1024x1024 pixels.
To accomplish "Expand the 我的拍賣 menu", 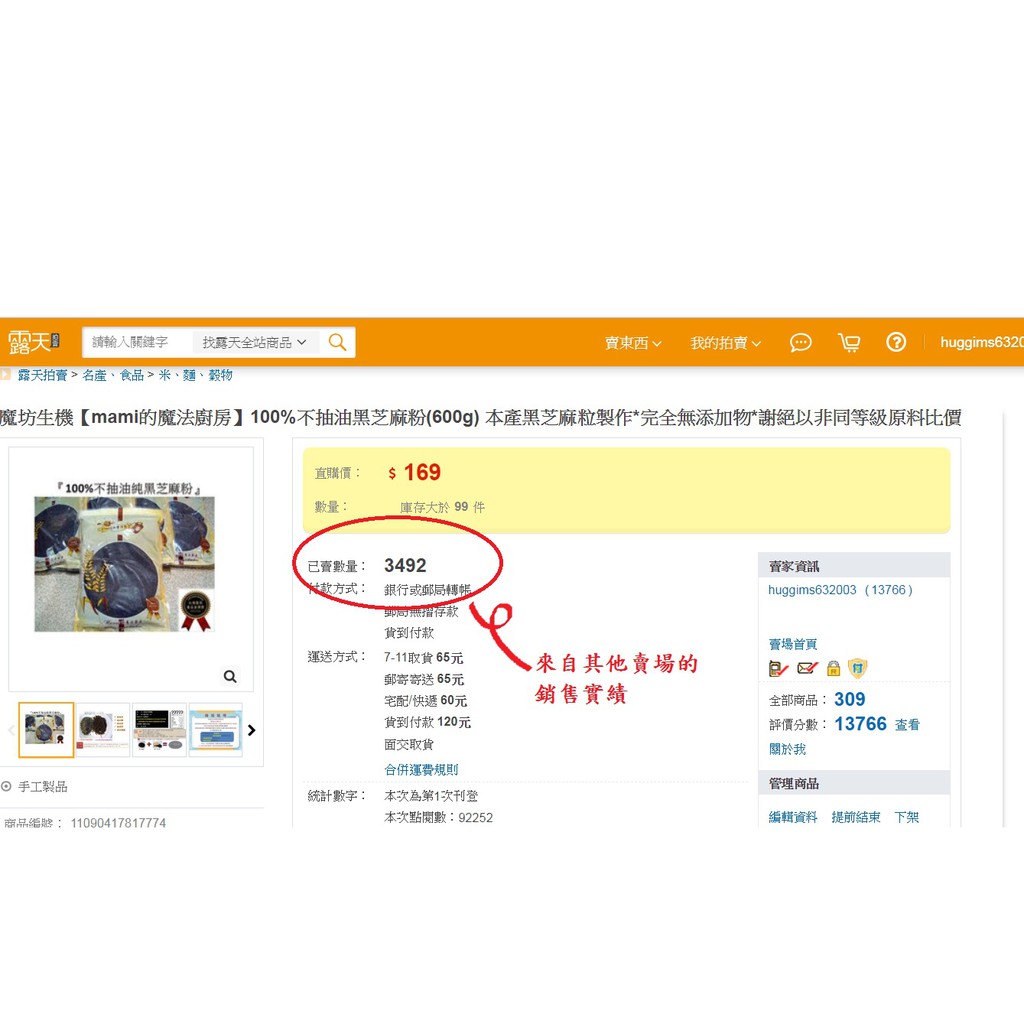I will (726, 343).
